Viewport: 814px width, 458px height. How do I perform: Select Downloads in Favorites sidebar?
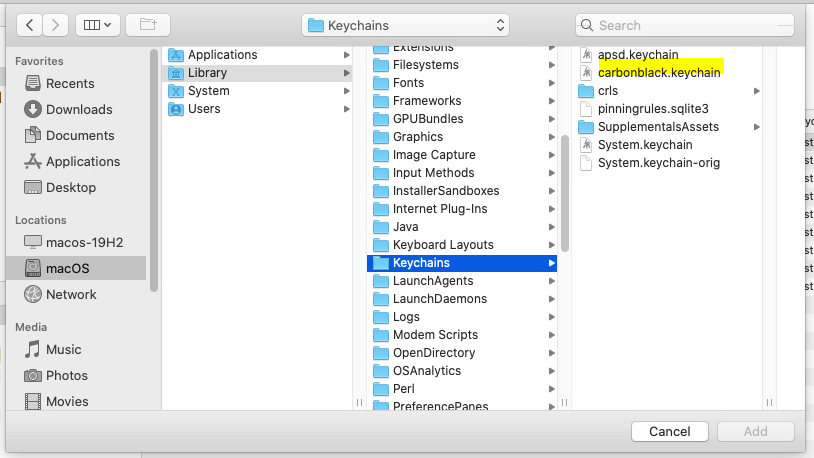[79, 109]
